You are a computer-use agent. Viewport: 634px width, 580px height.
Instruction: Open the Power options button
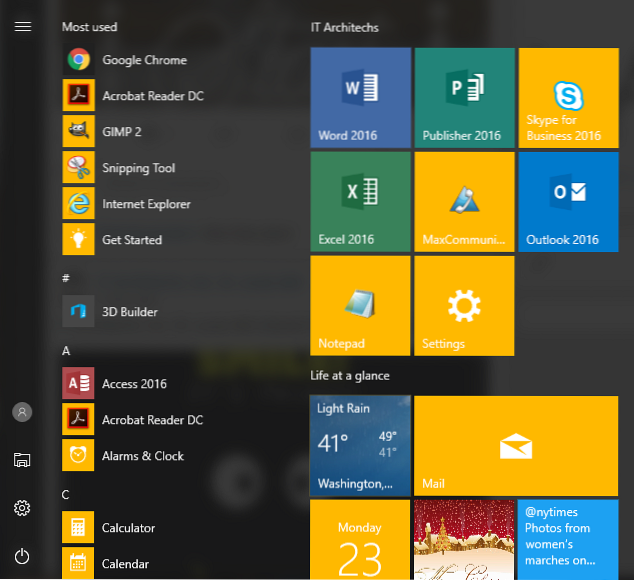(x=22, y=557)
